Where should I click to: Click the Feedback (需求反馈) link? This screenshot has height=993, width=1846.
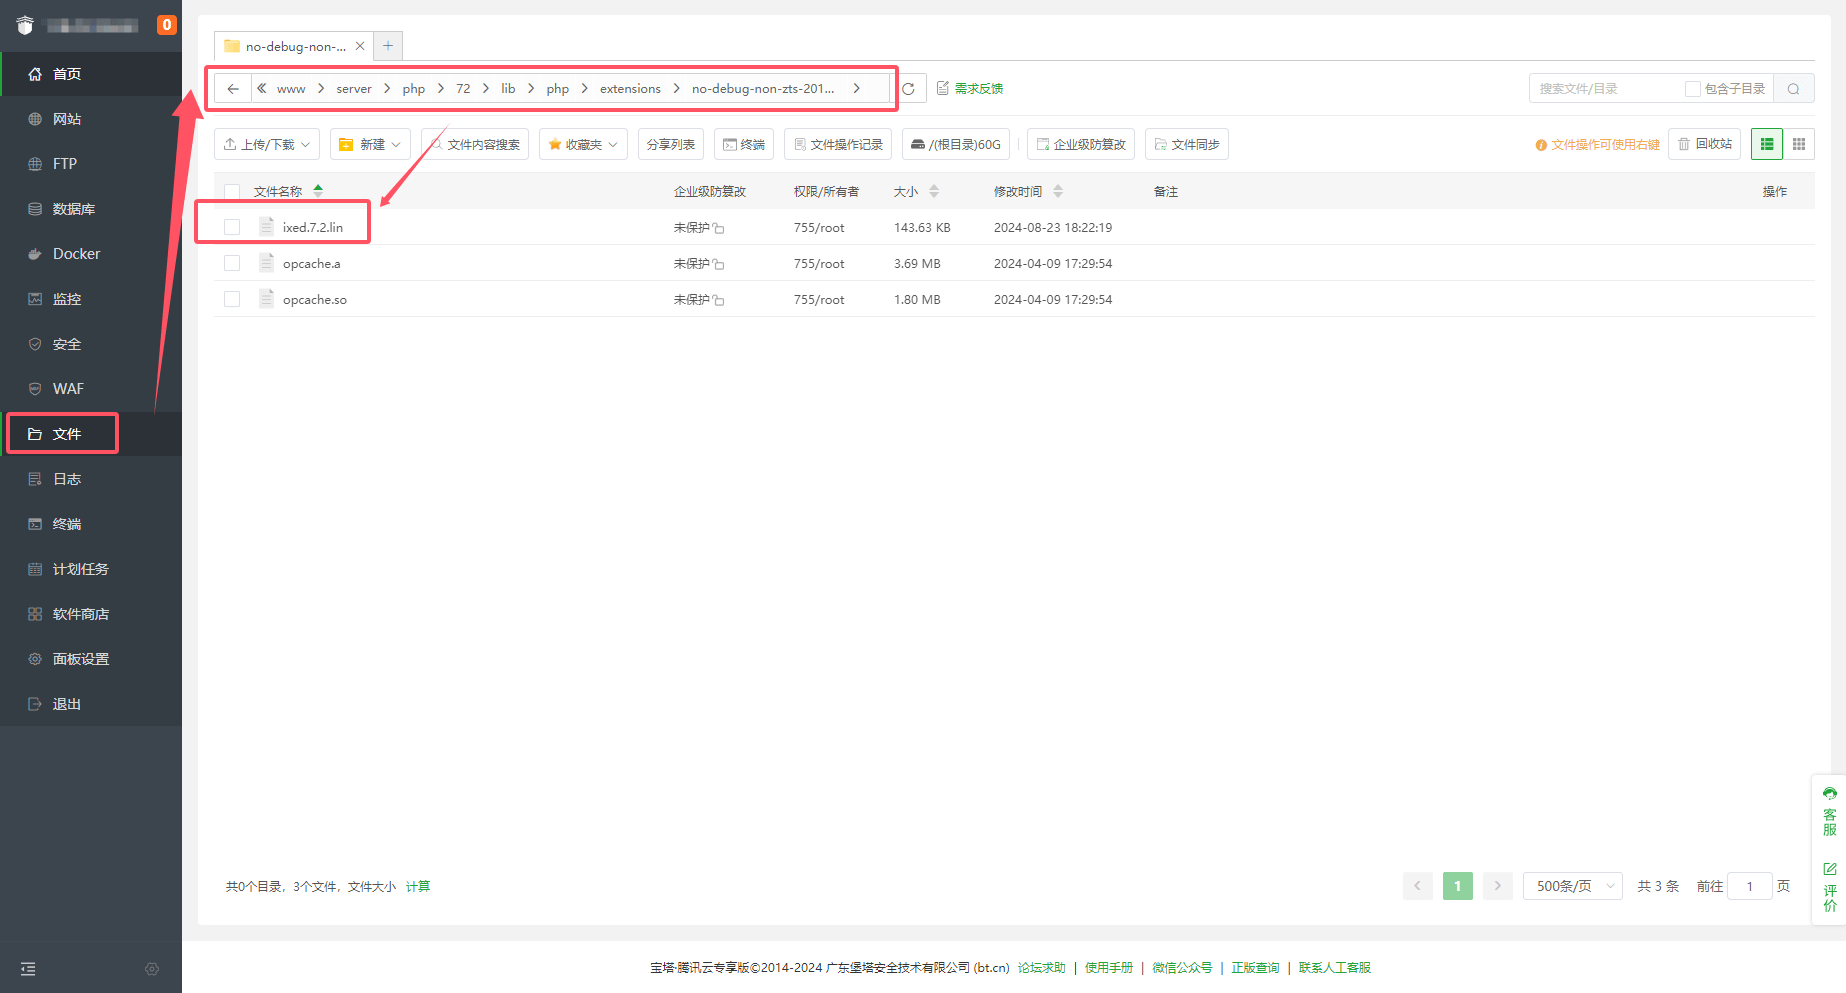[970, 89]
